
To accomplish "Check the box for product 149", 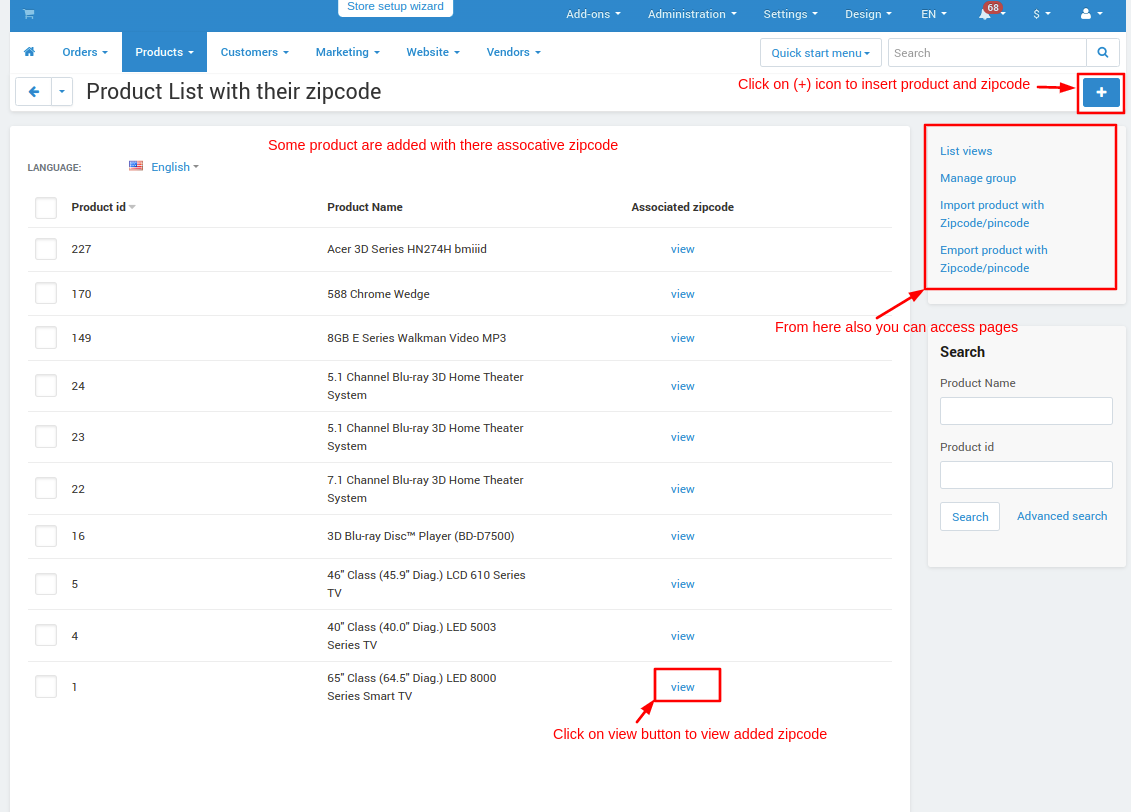I will (46, 337).
